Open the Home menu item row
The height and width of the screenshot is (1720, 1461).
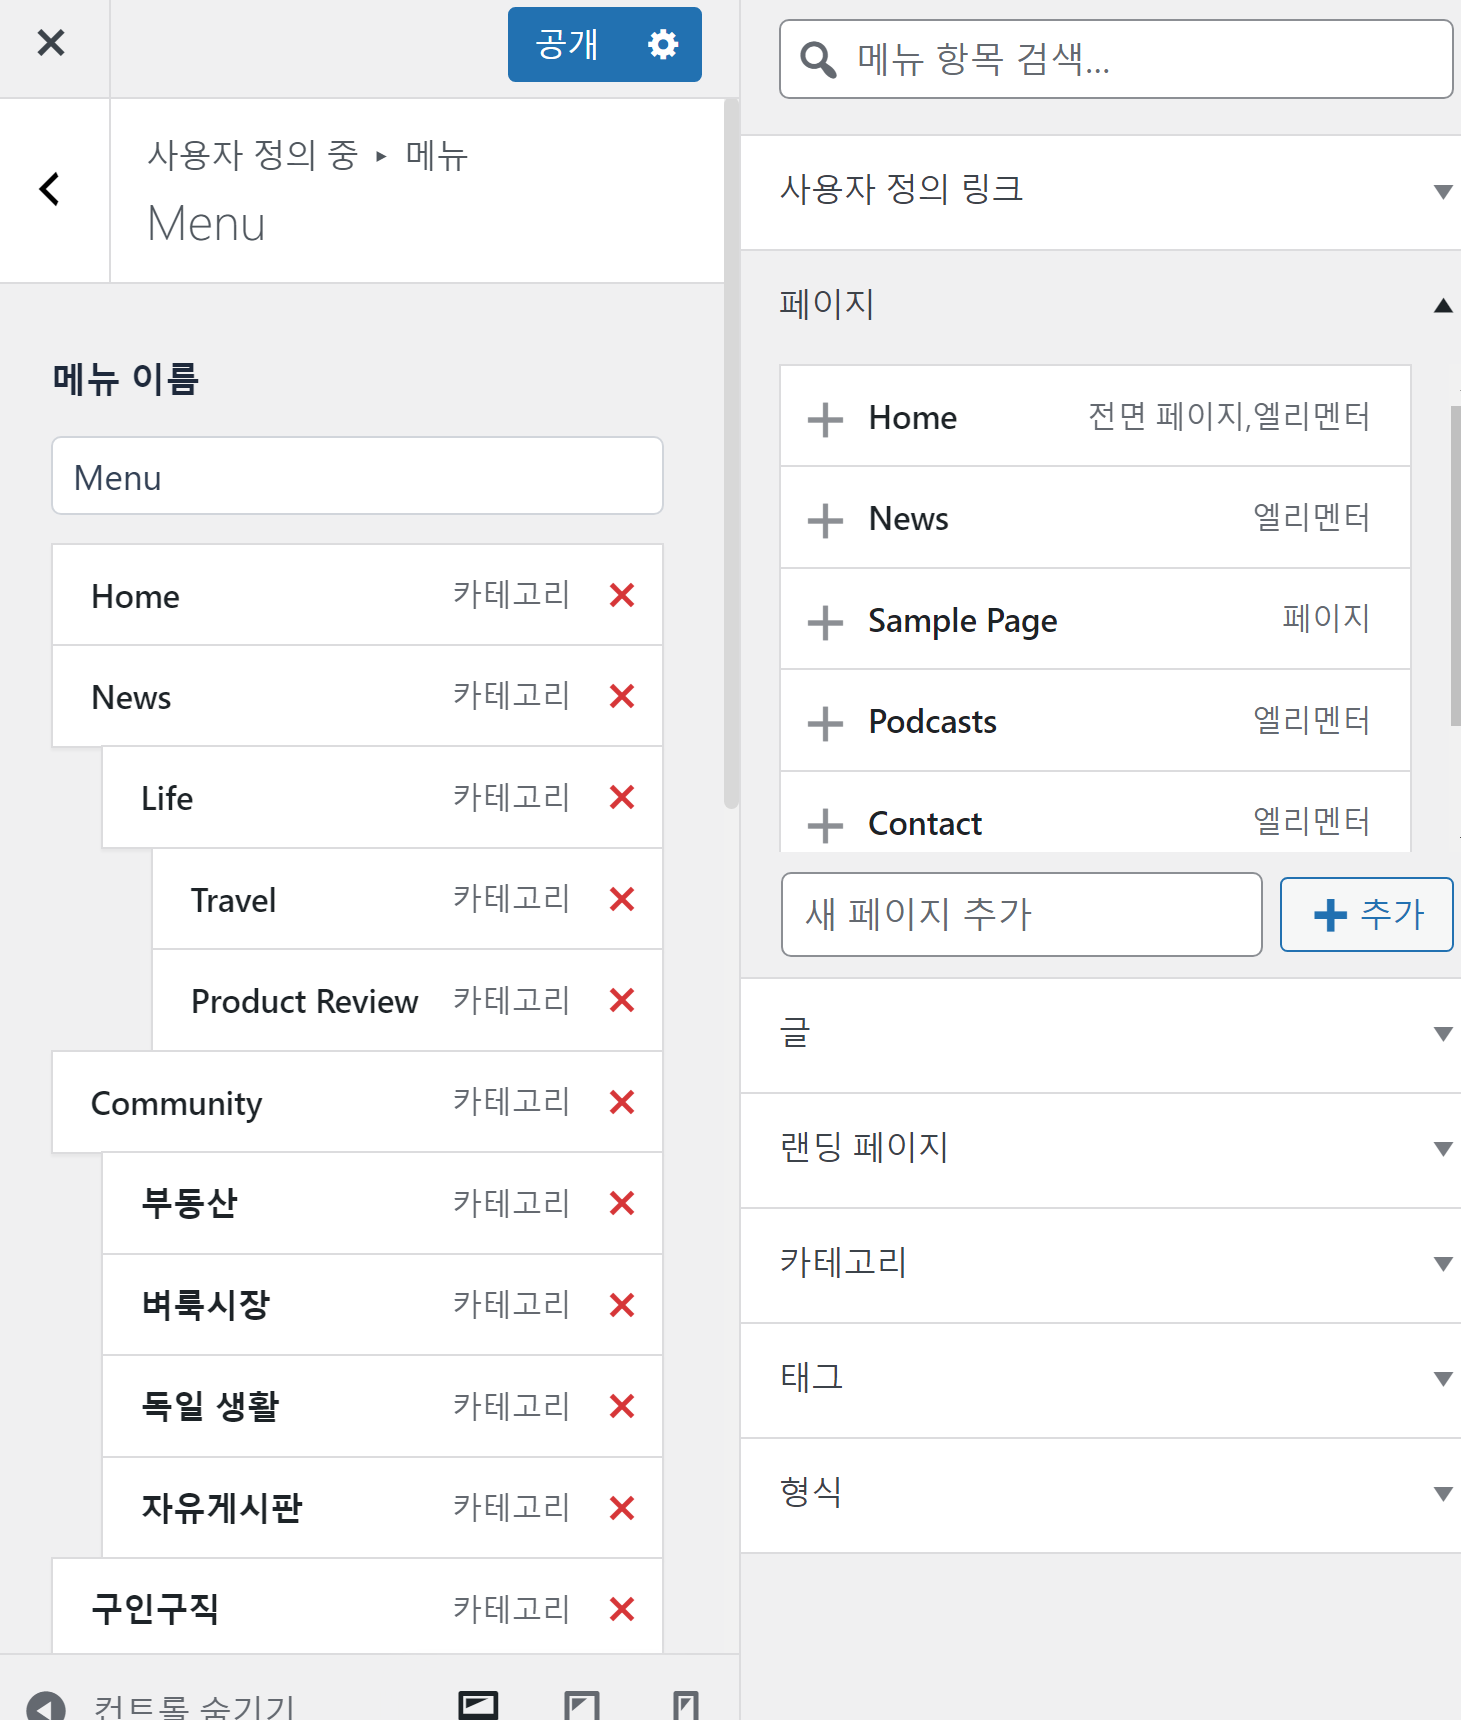click(357, 595)
